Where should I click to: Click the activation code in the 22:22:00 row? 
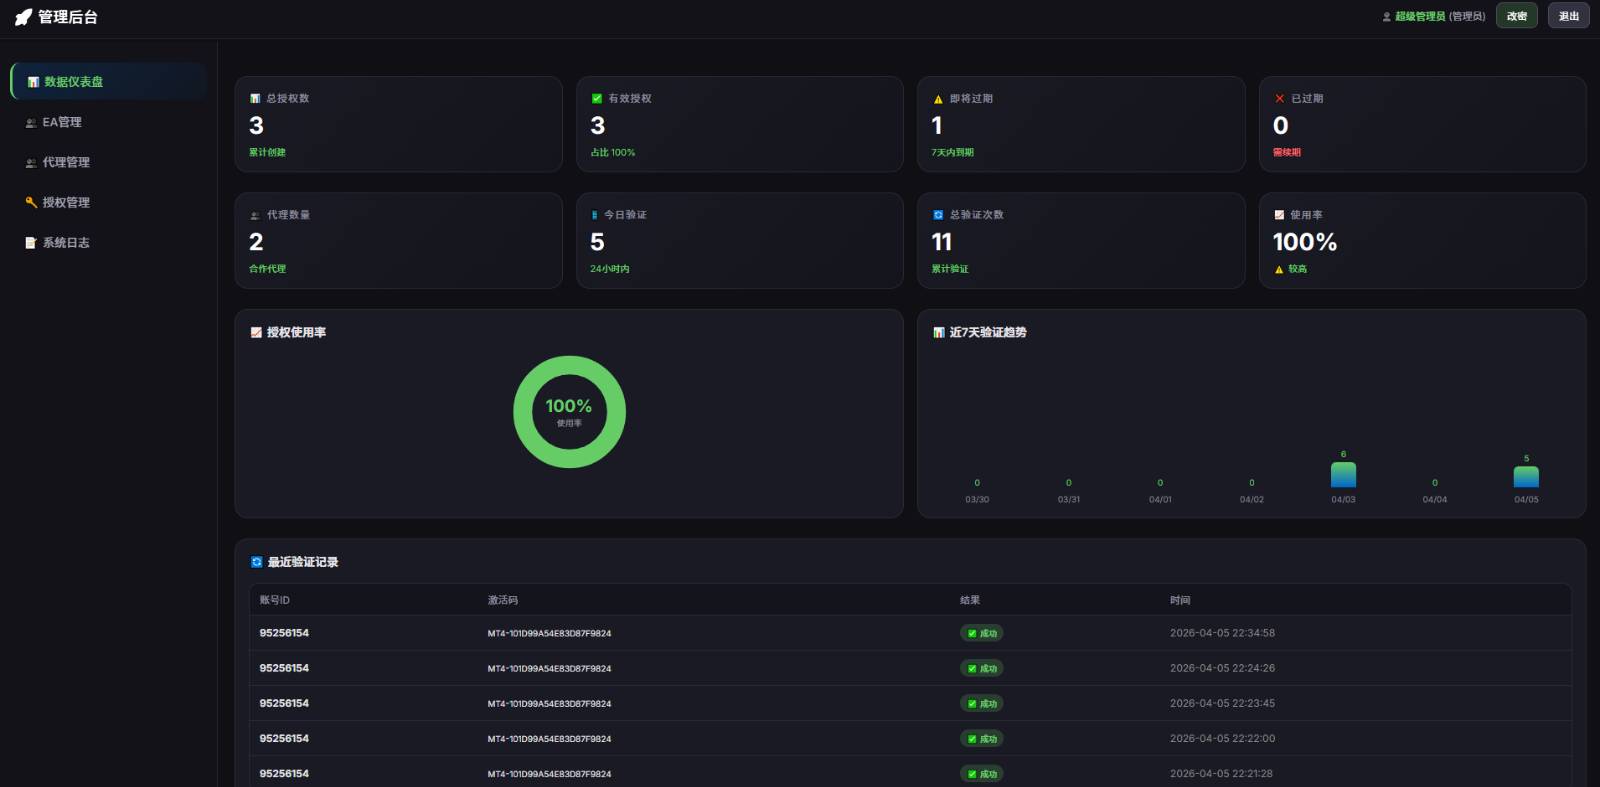(x=549, y=739)
